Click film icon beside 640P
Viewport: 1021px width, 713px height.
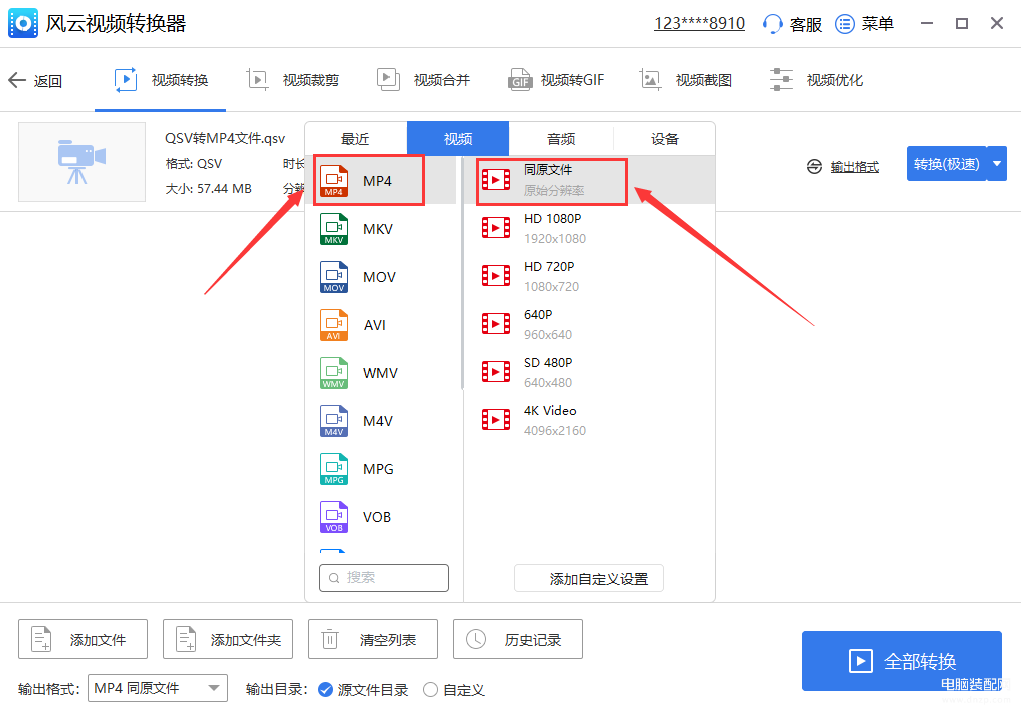496,324
